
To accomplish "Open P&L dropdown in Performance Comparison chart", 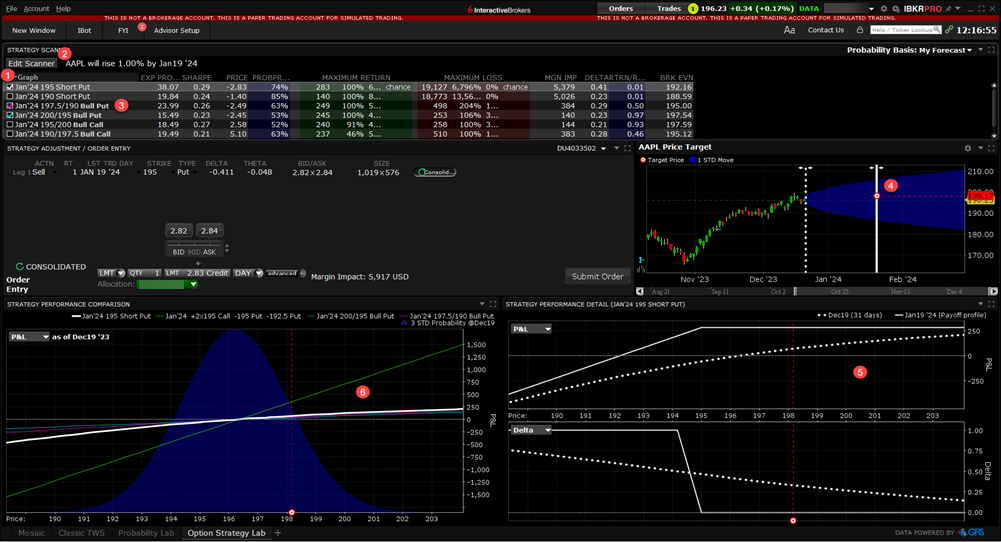I will 29,336.
